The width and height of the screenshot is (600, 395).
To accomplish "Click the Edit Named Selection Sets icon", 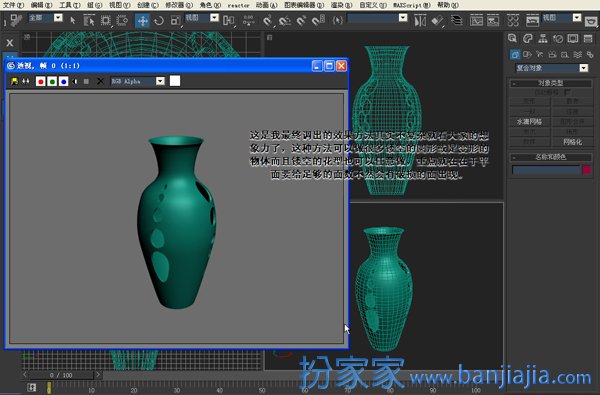I will [338, 20].
